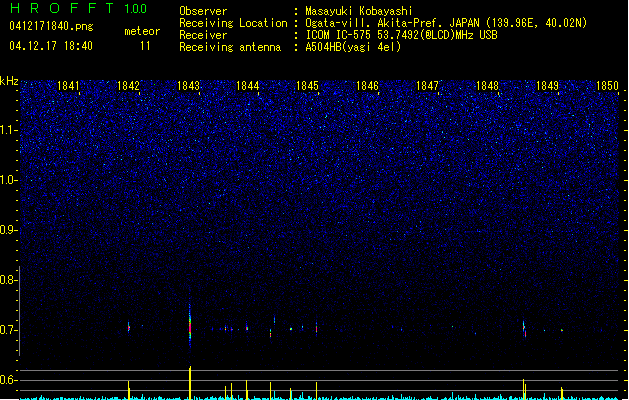The height and width of the screenshot is (400, 629).
Task: Click the ICOM IC-575 receiver text
Action: click(401, 35)
